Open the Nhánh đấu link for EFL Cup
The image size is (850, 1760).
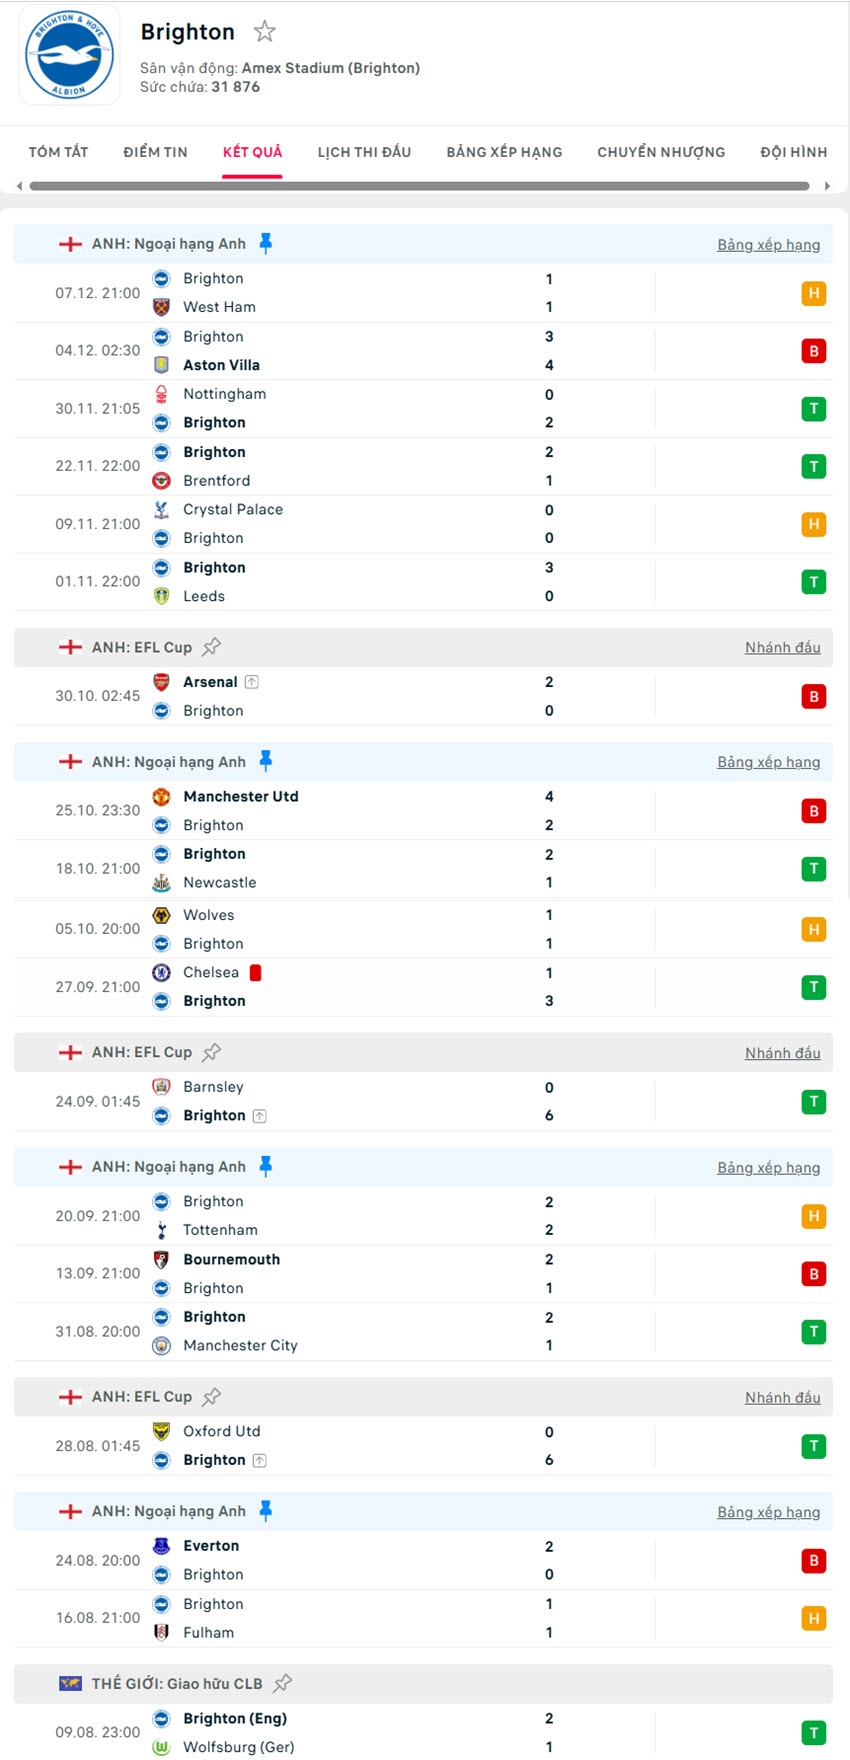(x=783, y=647)
